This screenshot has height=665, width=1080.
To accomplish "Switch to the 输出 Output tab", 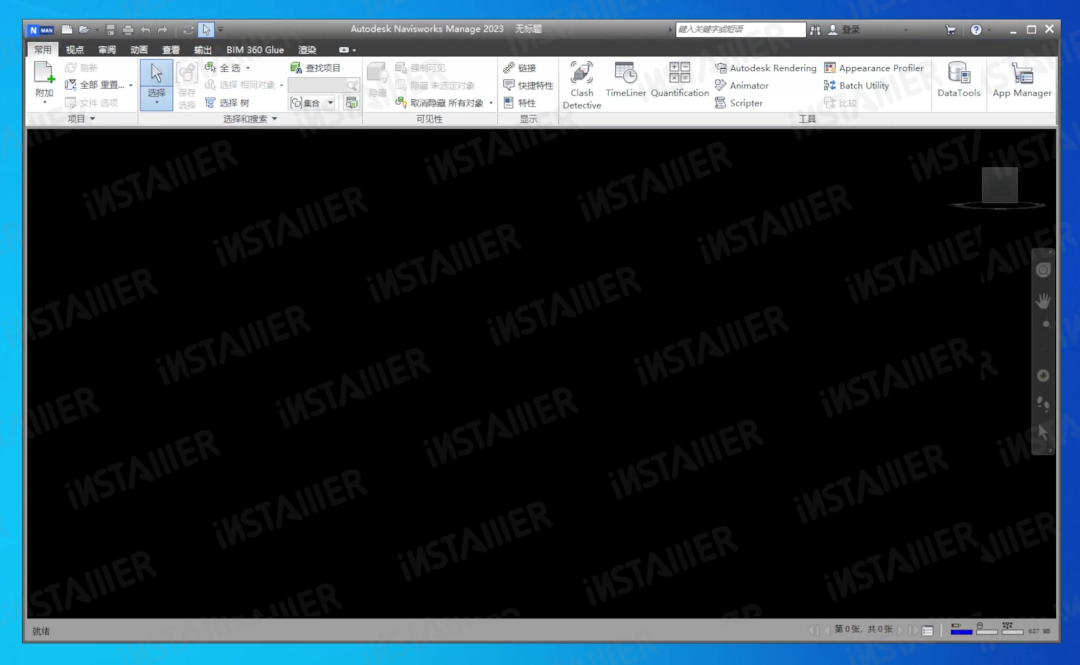I will pos(202,50).
